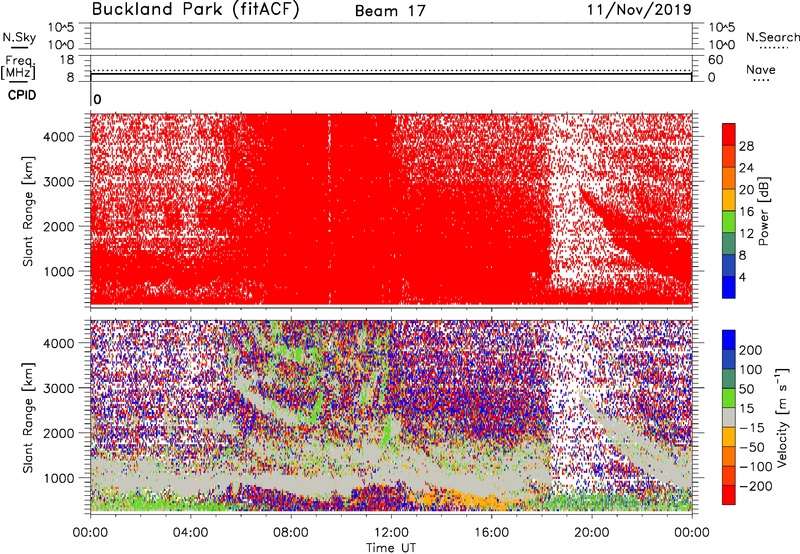Click the Power [dB] colorbar label
Screen dimensions: 800x554
tap(764, 211)
